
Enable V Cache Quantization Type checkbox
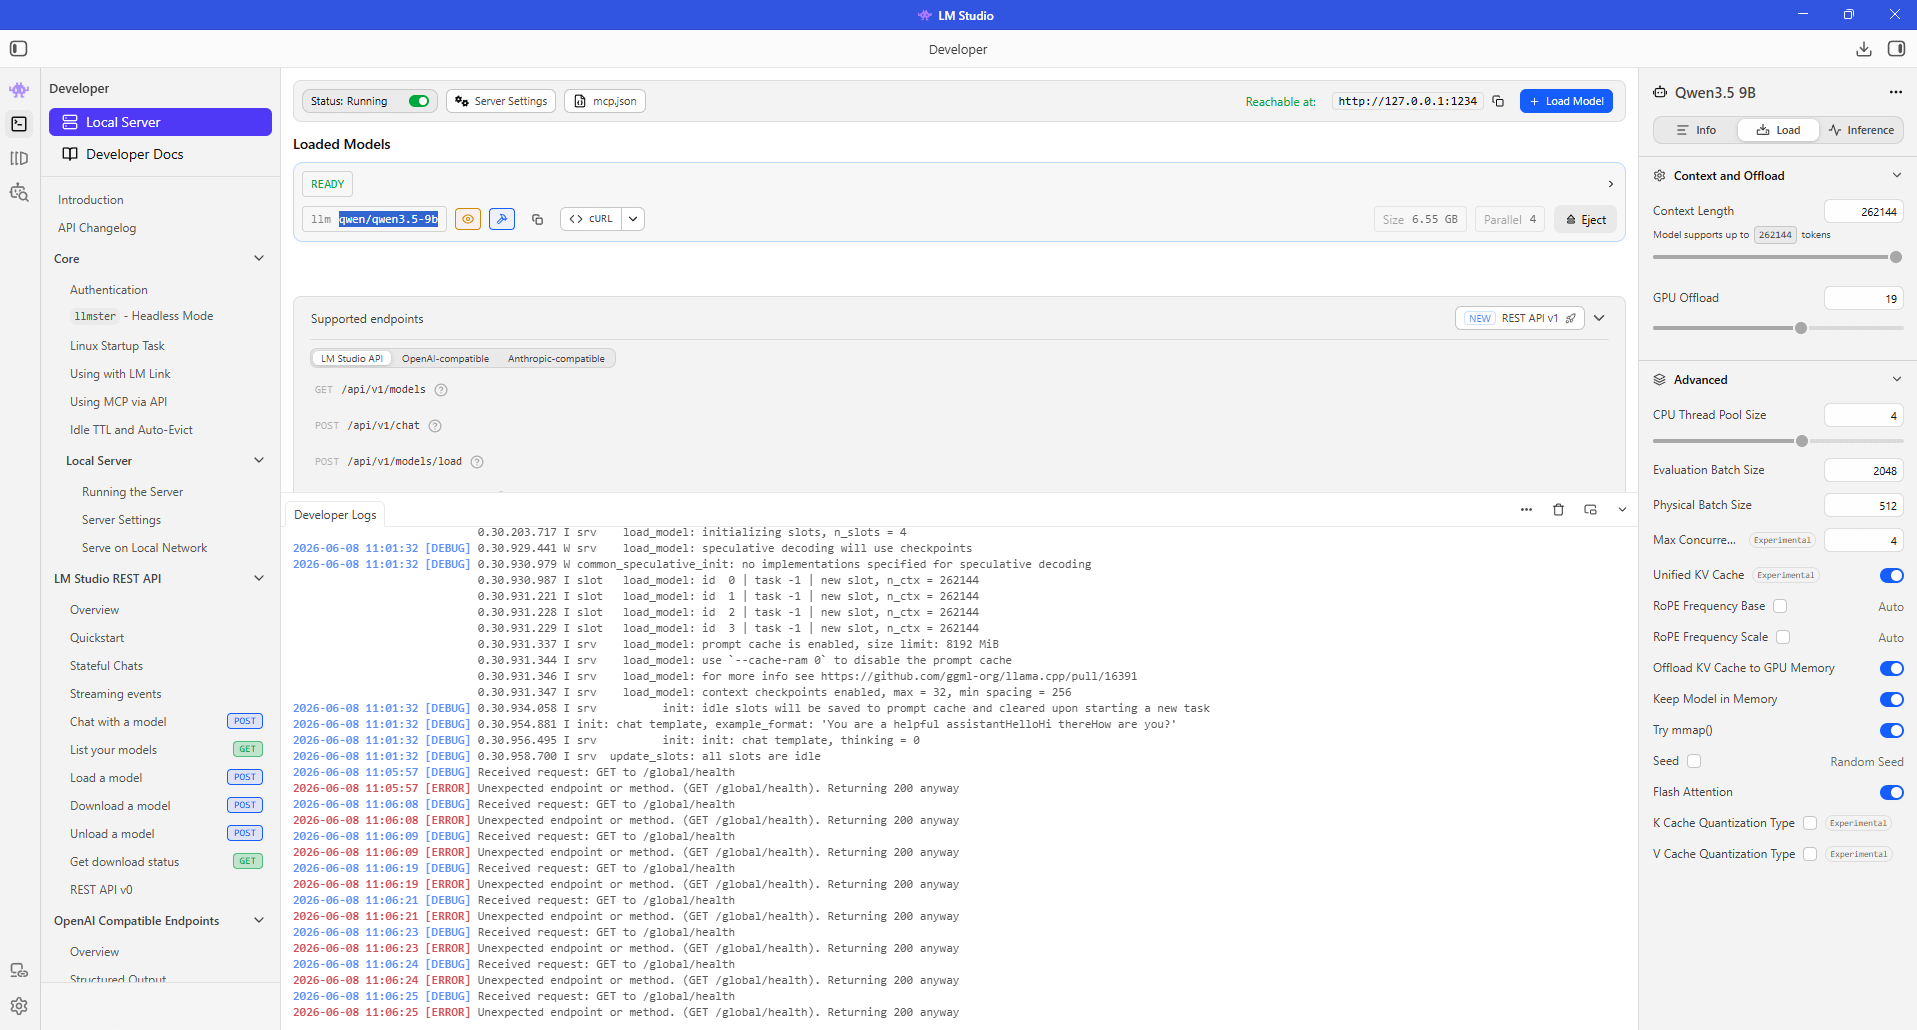[1810, 854]
